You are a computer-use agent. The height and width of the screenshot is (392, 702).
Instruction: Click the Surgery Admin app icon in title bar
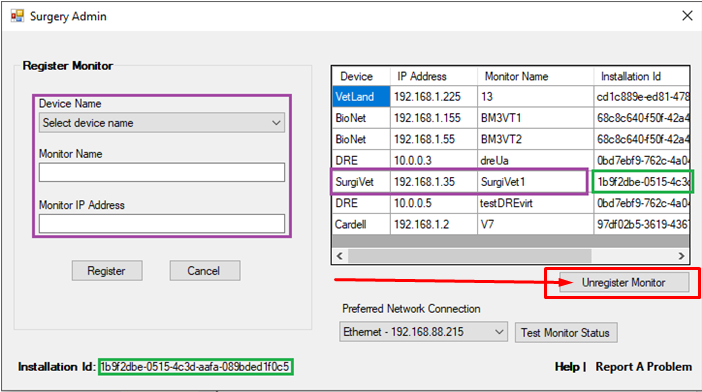[17, 16]
